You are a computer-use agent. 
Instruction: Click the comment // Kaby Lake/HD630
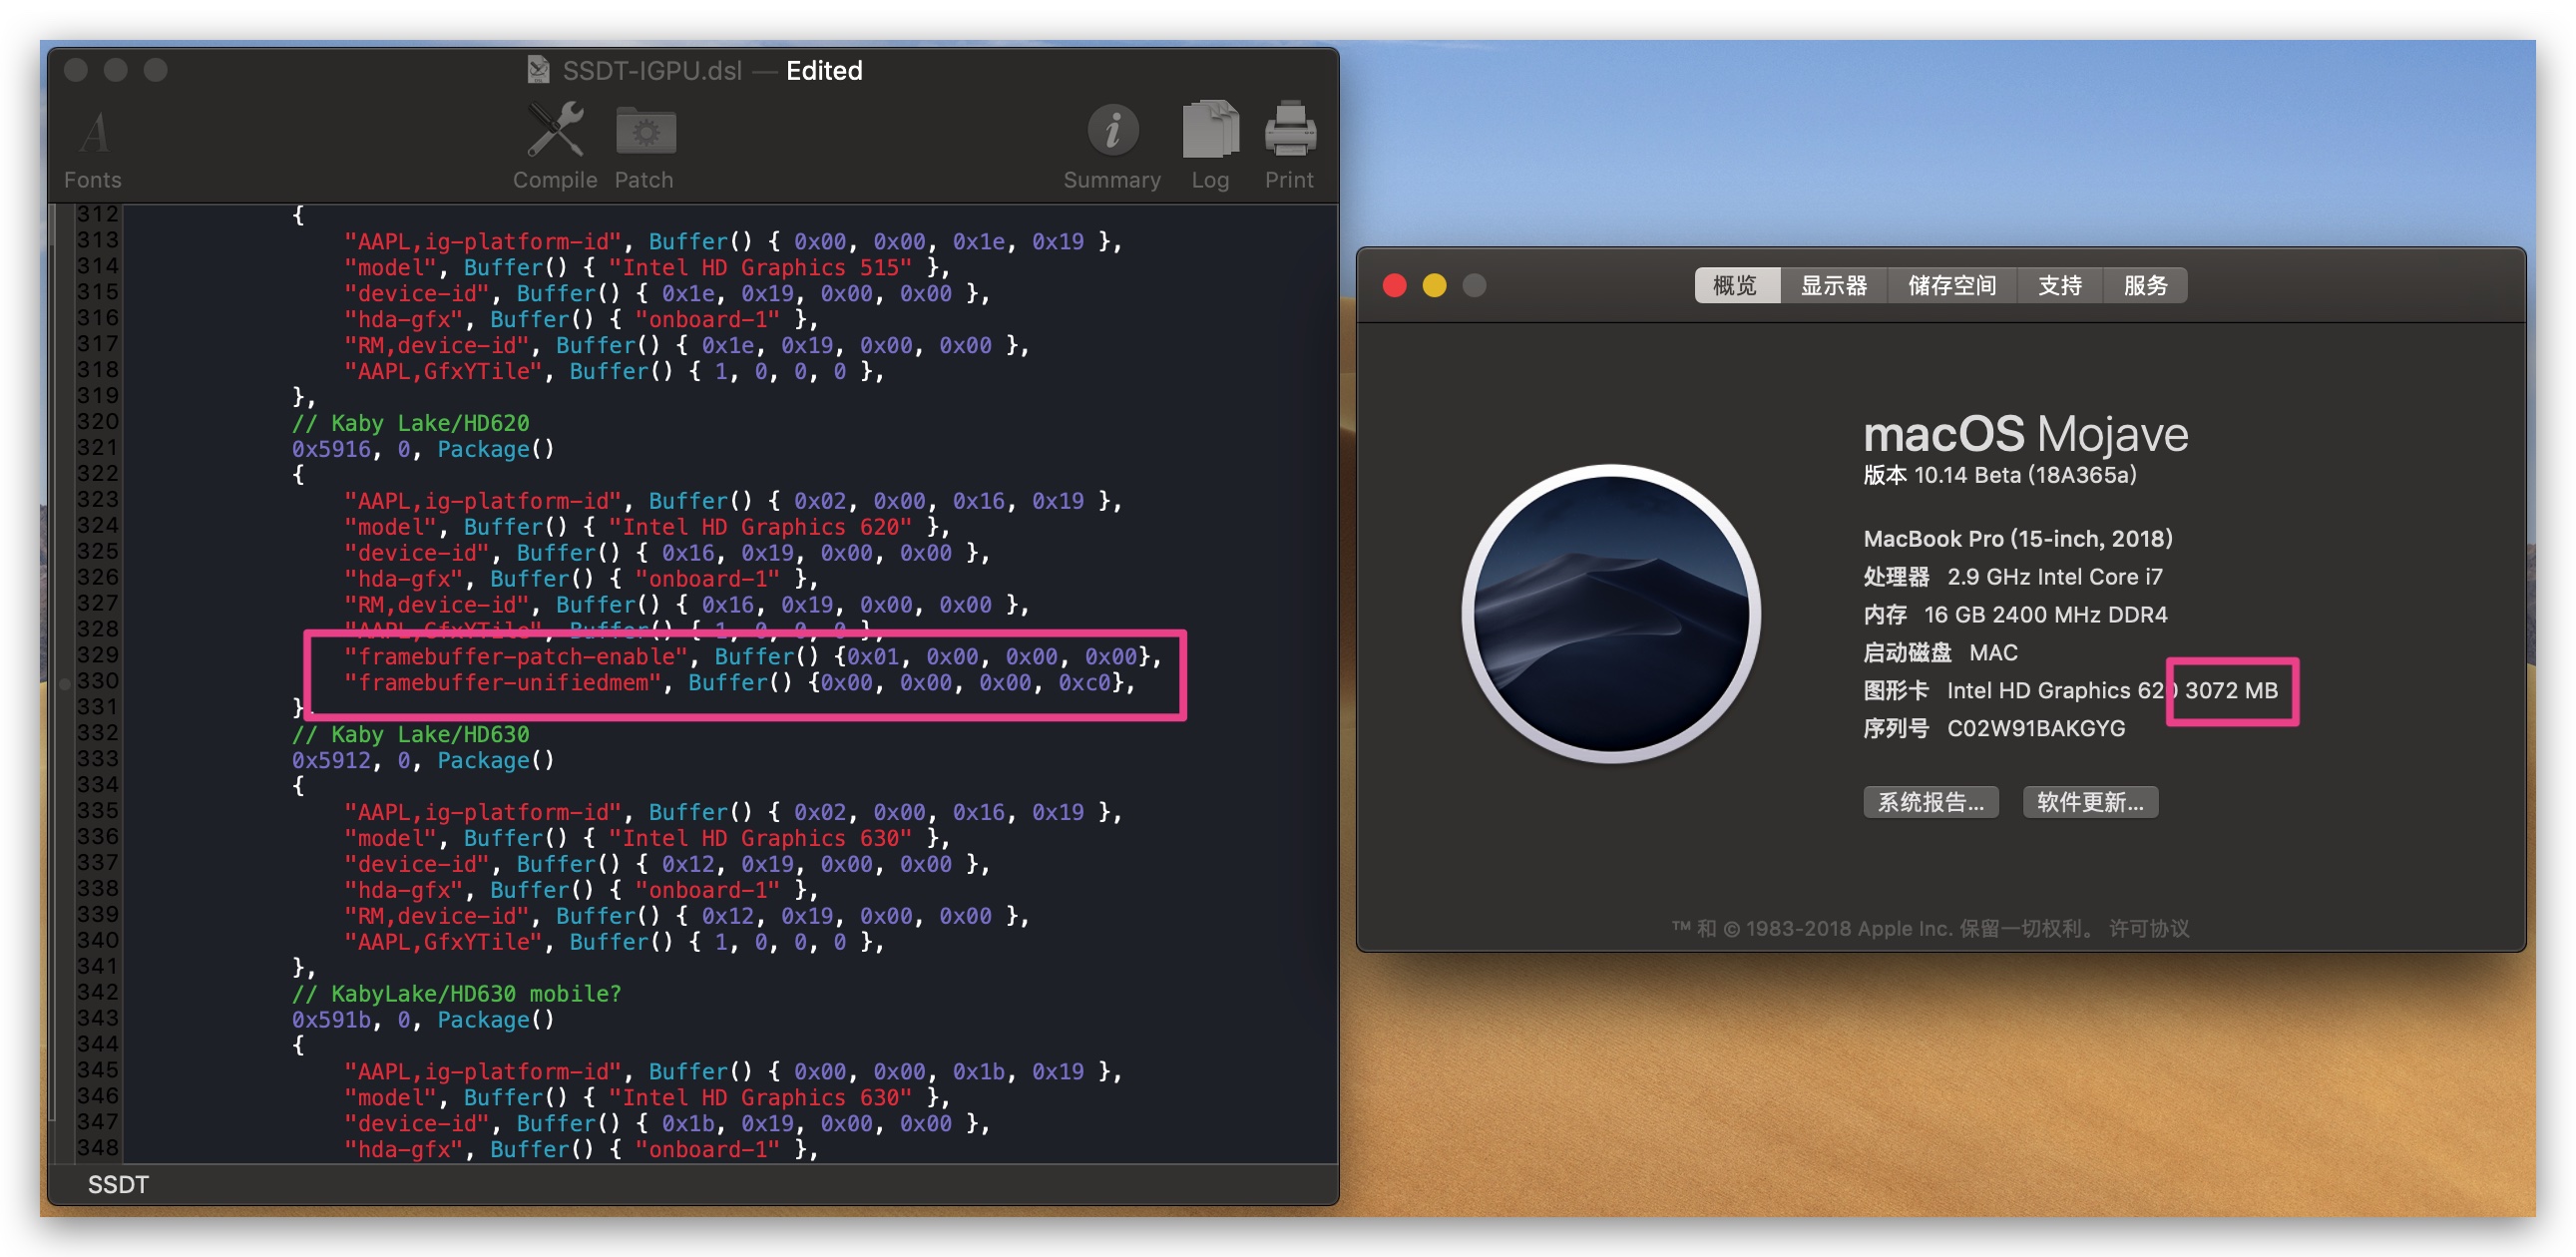click(411, 735)
